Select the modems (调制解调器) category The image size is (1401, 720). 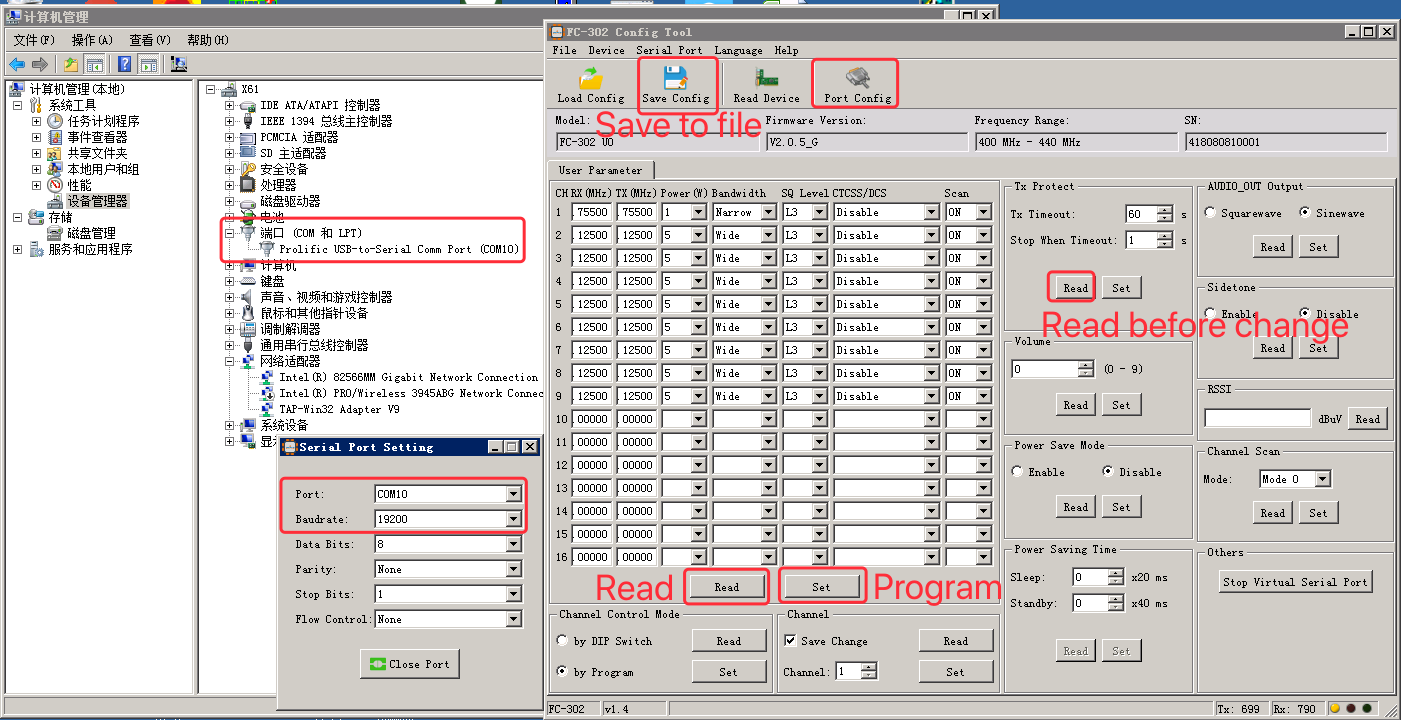click(290, 329)
